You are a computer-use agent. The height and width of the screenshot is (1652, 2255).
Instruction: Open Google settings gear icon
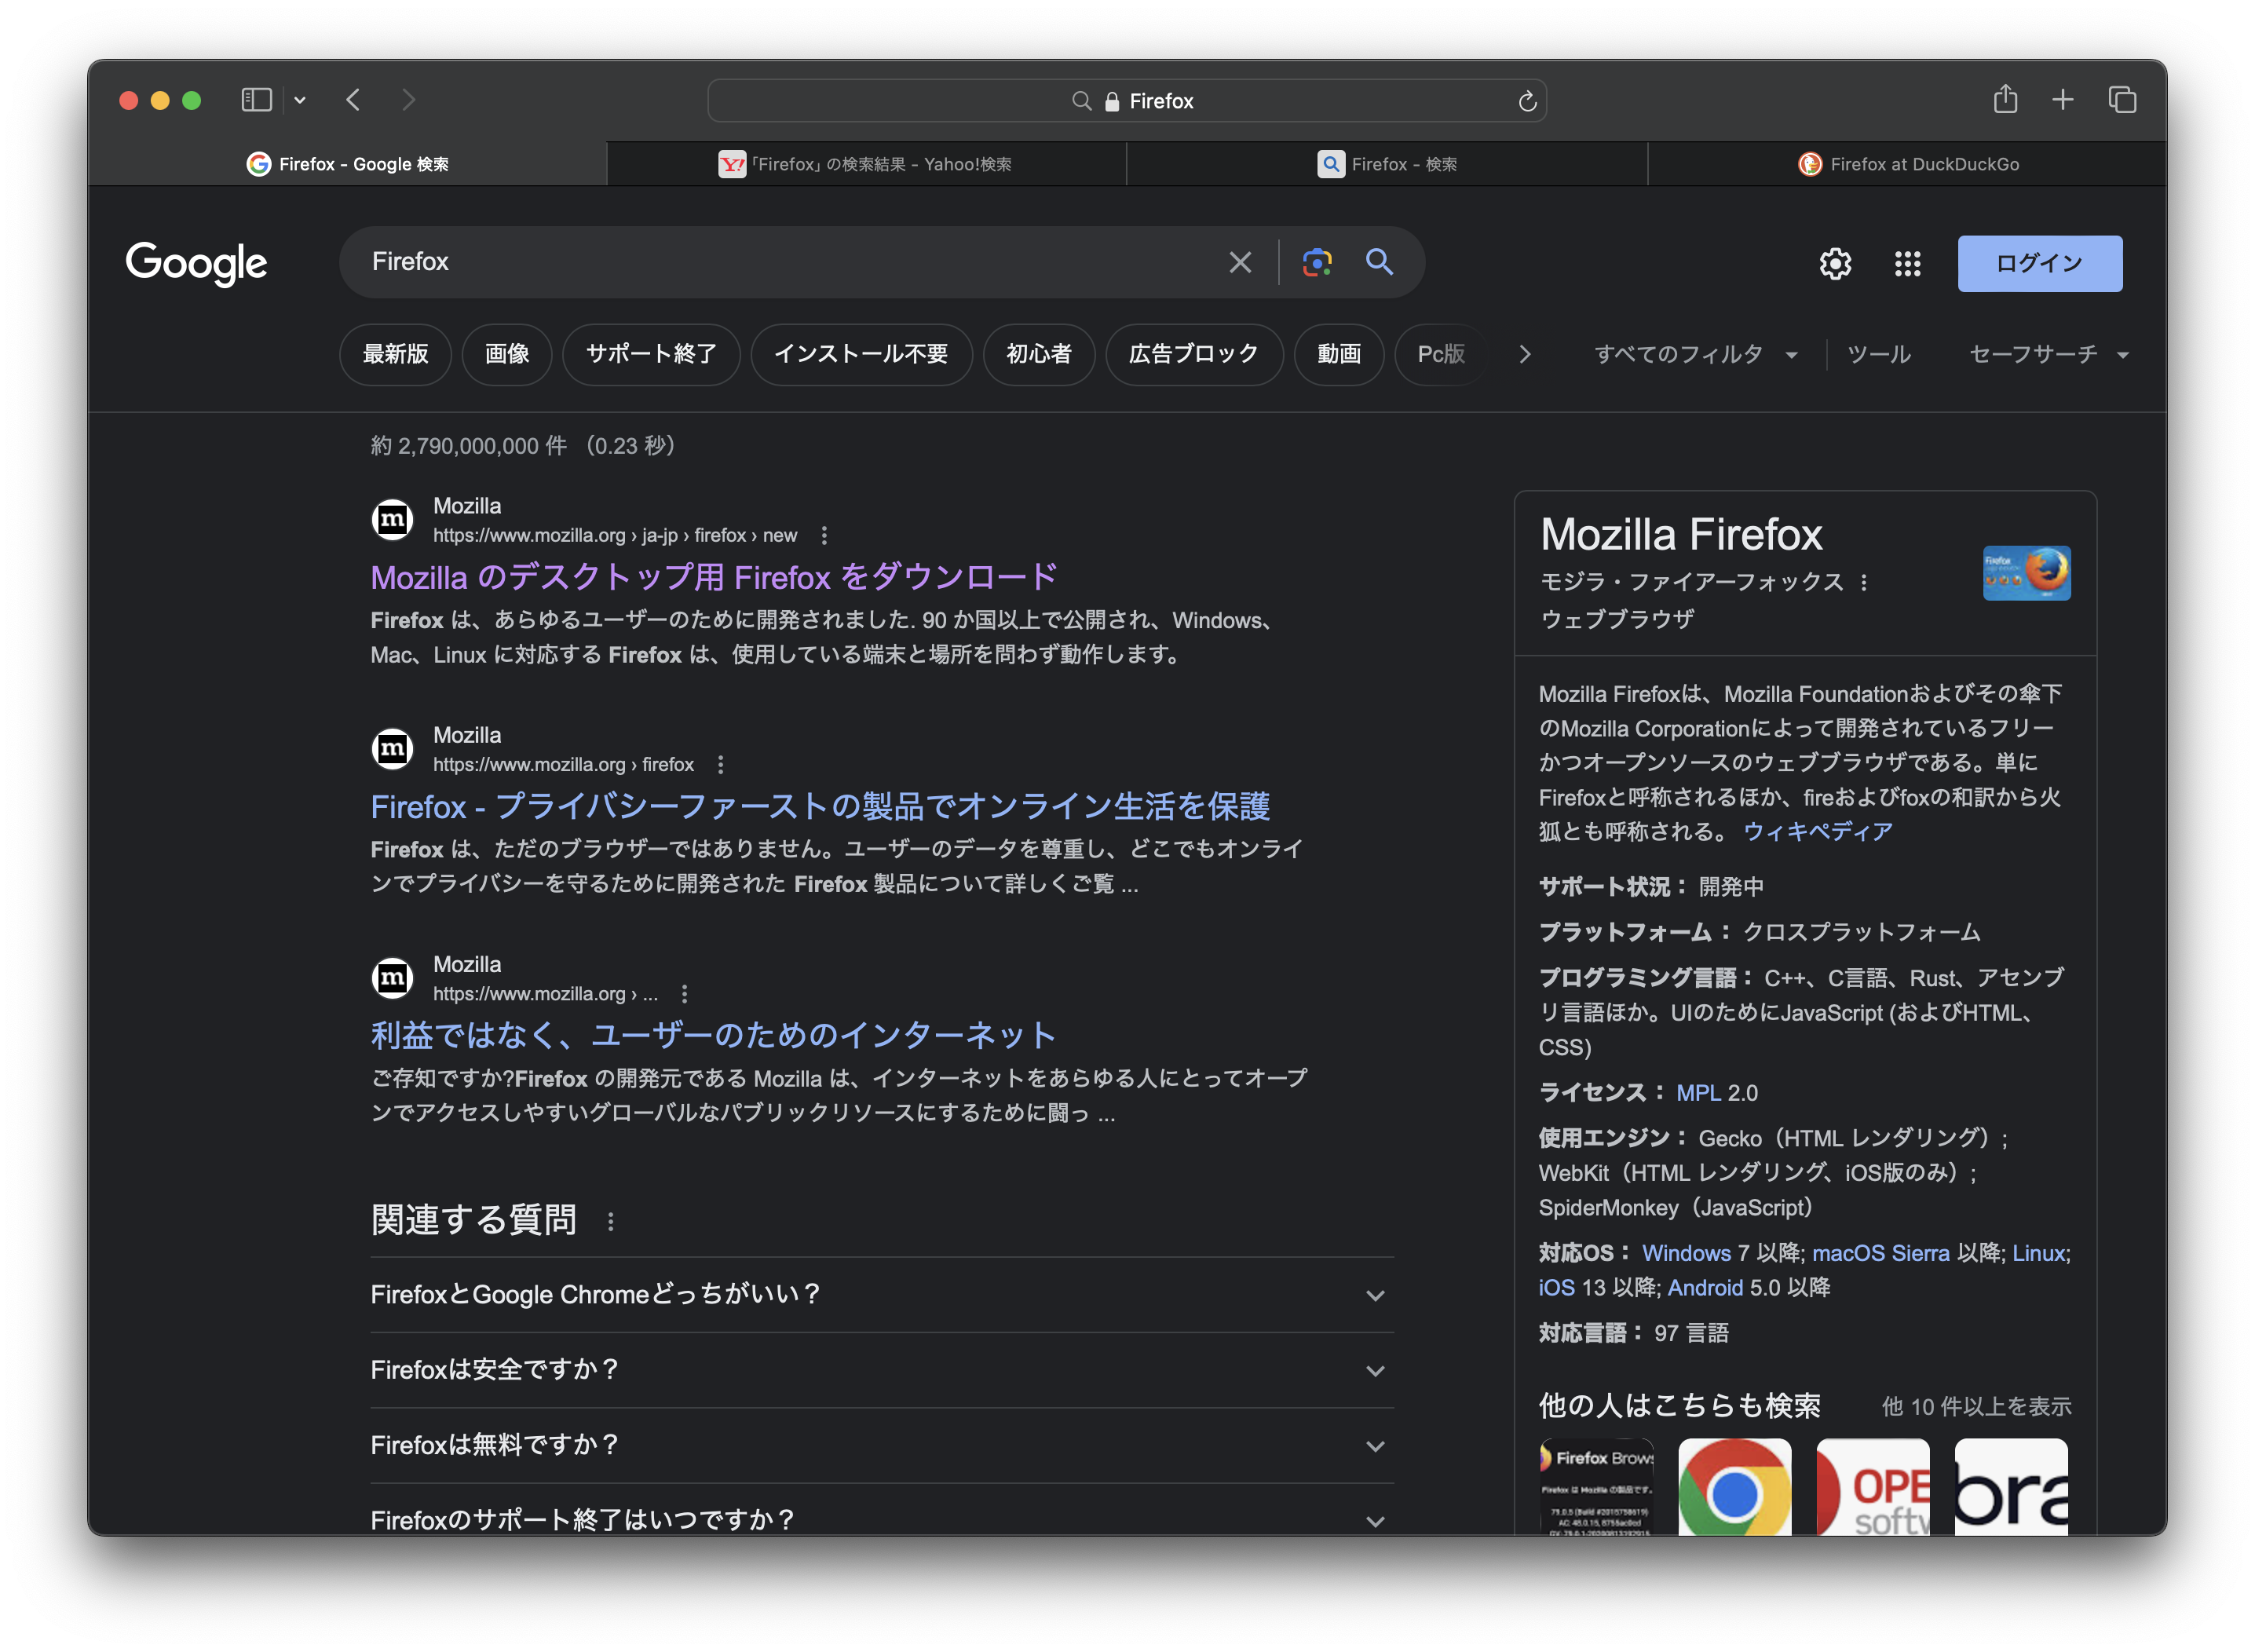click(x=1835, y=264)
